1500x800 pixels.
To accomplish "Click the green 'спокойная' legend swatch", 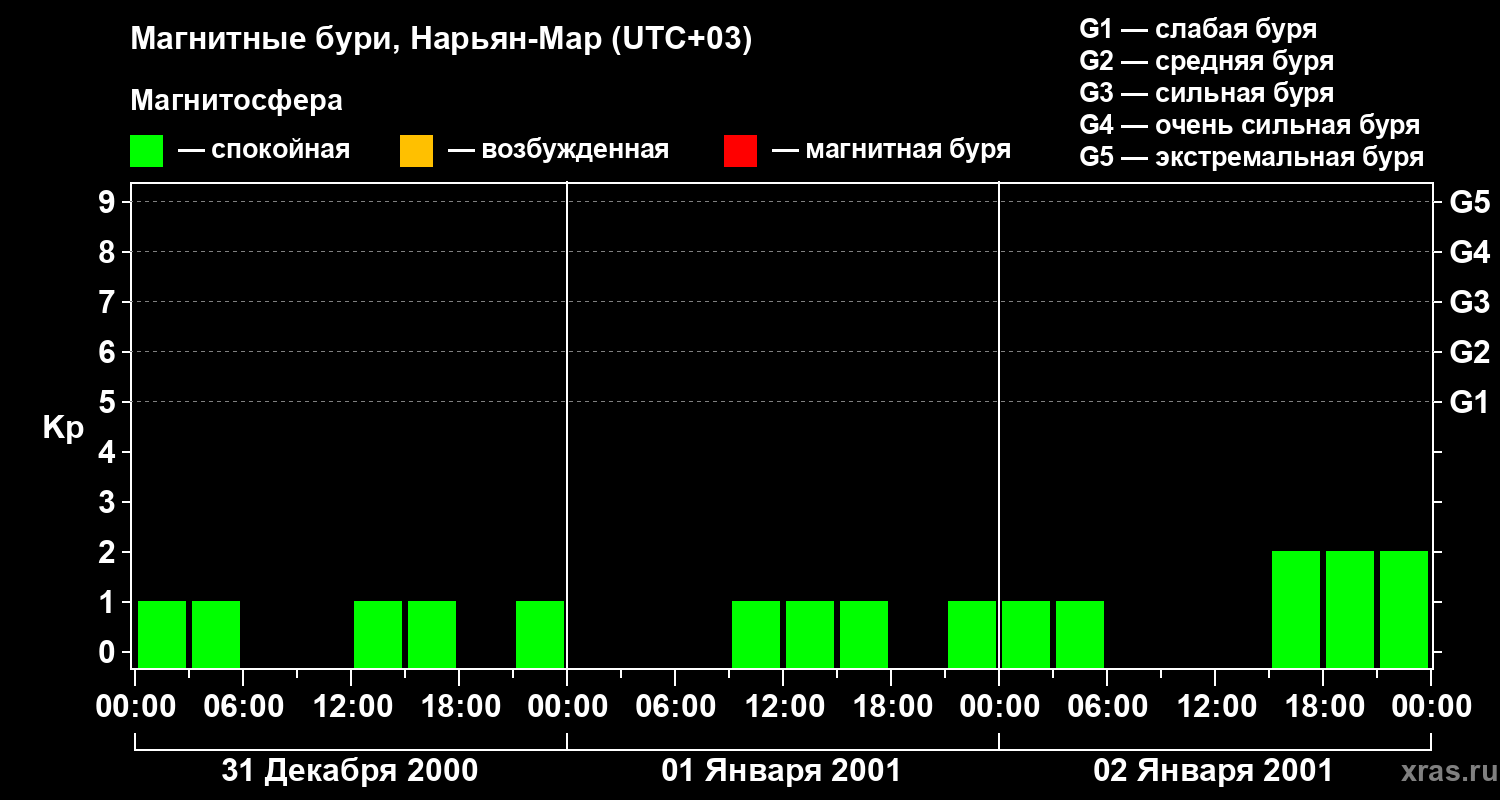I will point(146,151).
